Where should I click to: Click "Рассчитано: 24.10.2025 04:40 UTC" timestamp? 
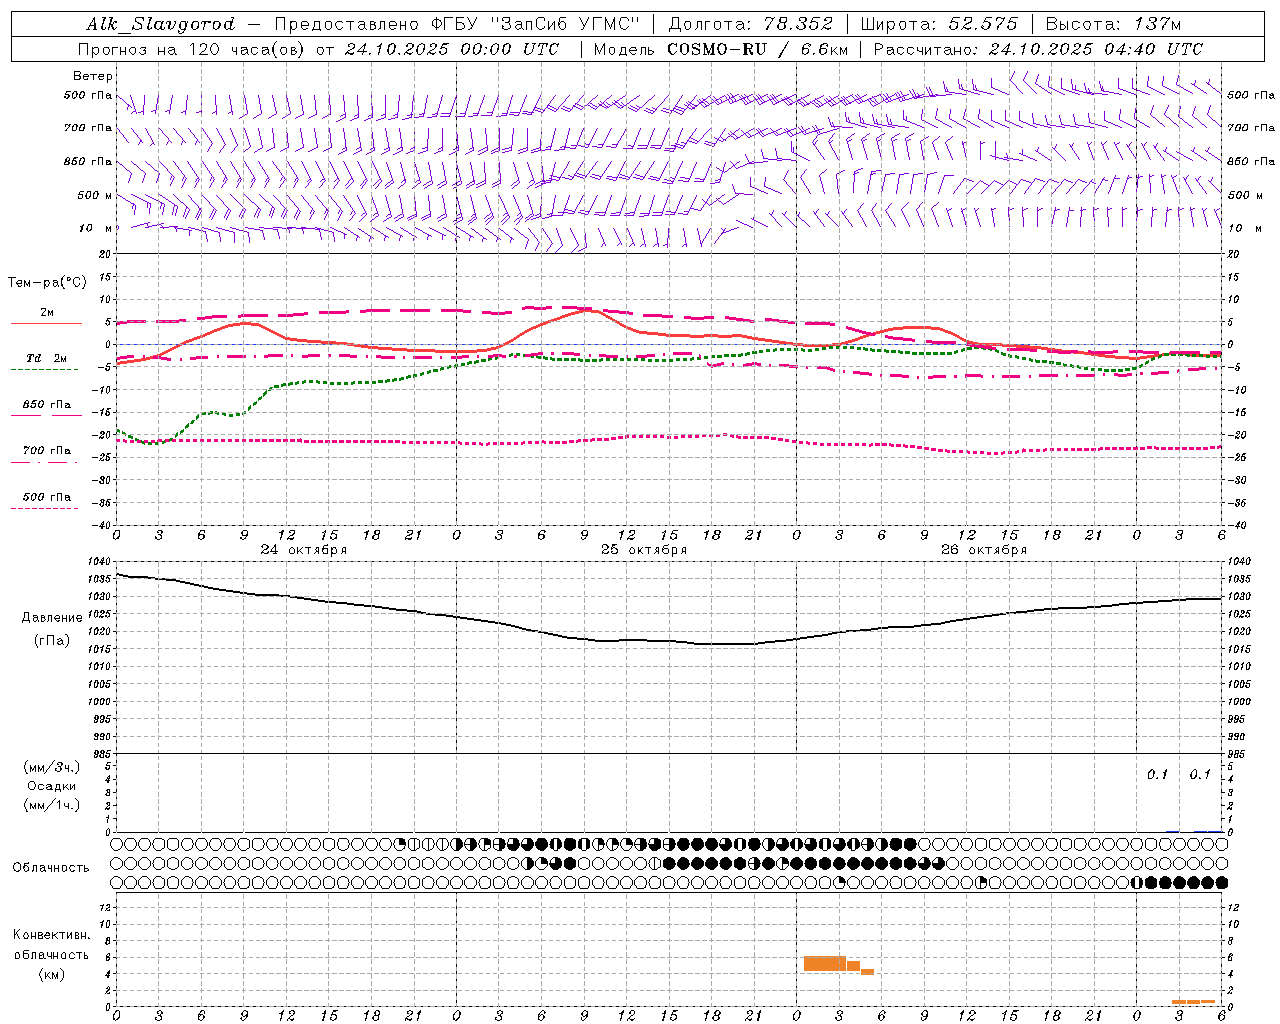pos(1038,49)
